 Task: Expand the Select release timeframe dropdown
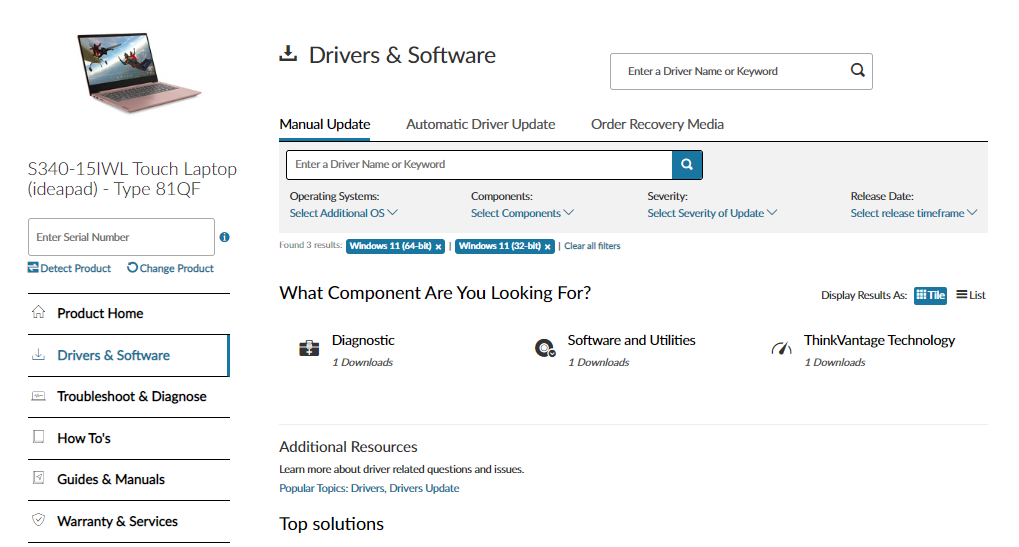point(914,213)
